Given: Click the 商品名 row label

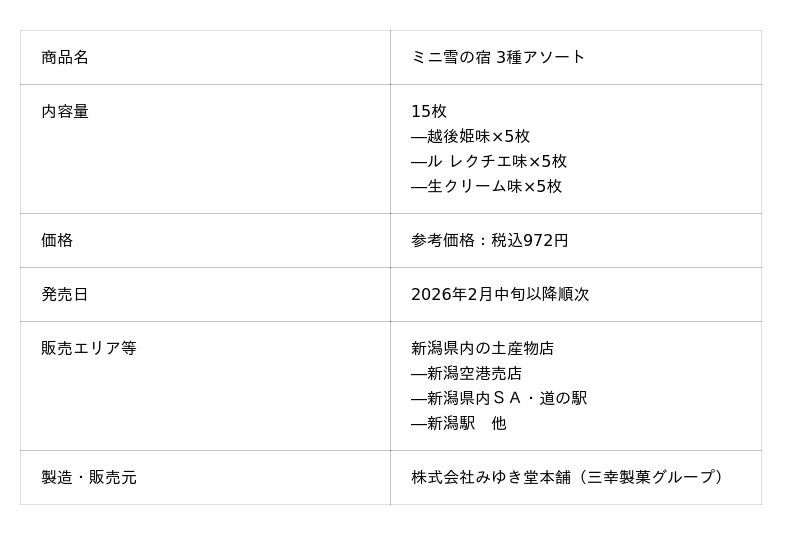Looking at the screenshot, I should pyautogui.click(x=65, y=57).
